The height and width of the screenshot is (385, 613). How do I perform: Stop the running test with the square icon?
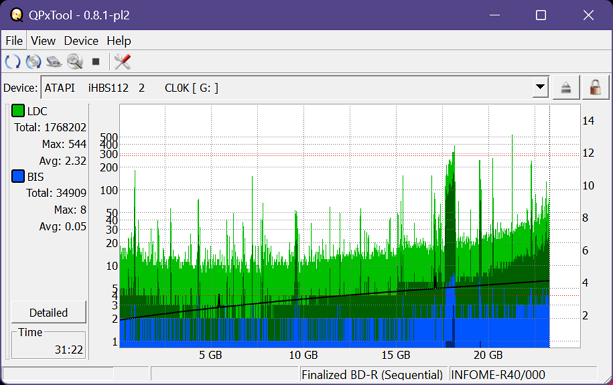[95, 62]
